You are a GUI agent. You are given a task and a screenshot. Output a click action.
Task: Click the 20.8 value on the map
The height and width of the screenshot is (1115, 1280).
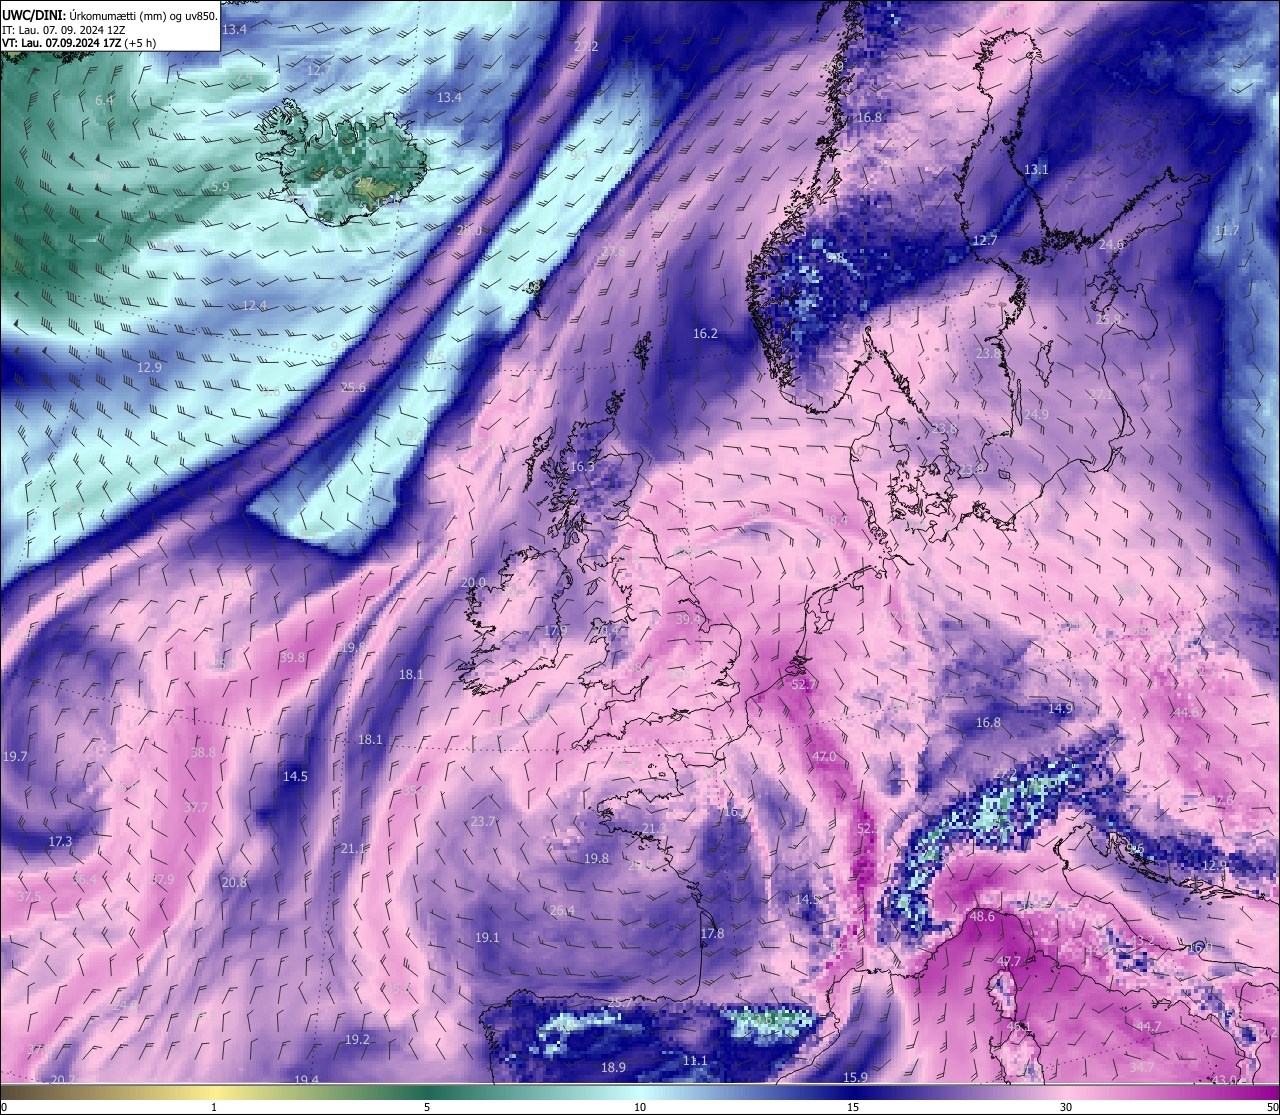pos(234,882)
